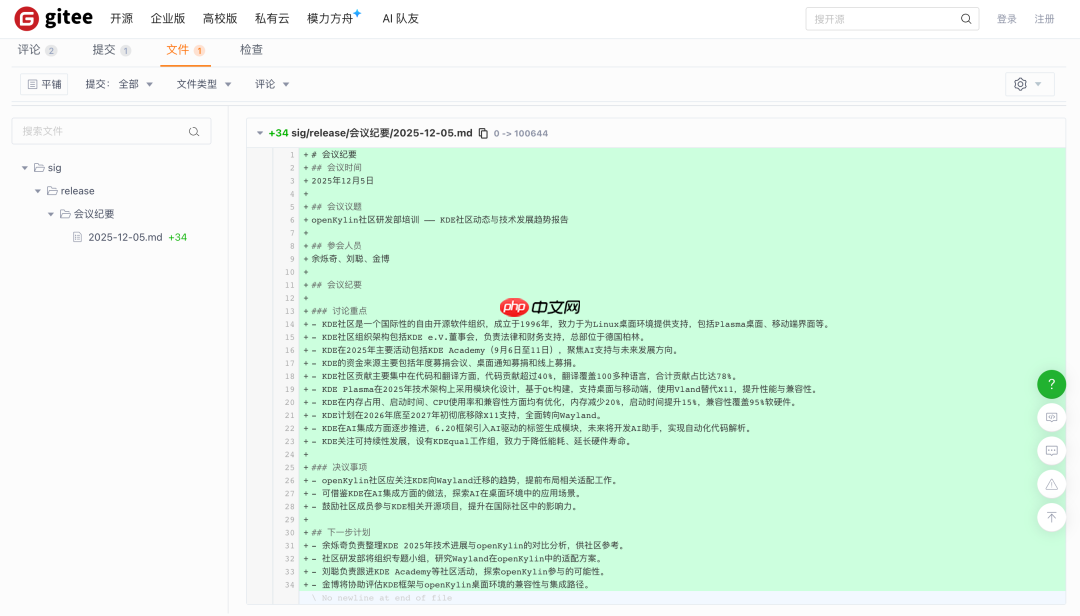
Task: Open the green help question-mark button
Action: coord(1051,384)
